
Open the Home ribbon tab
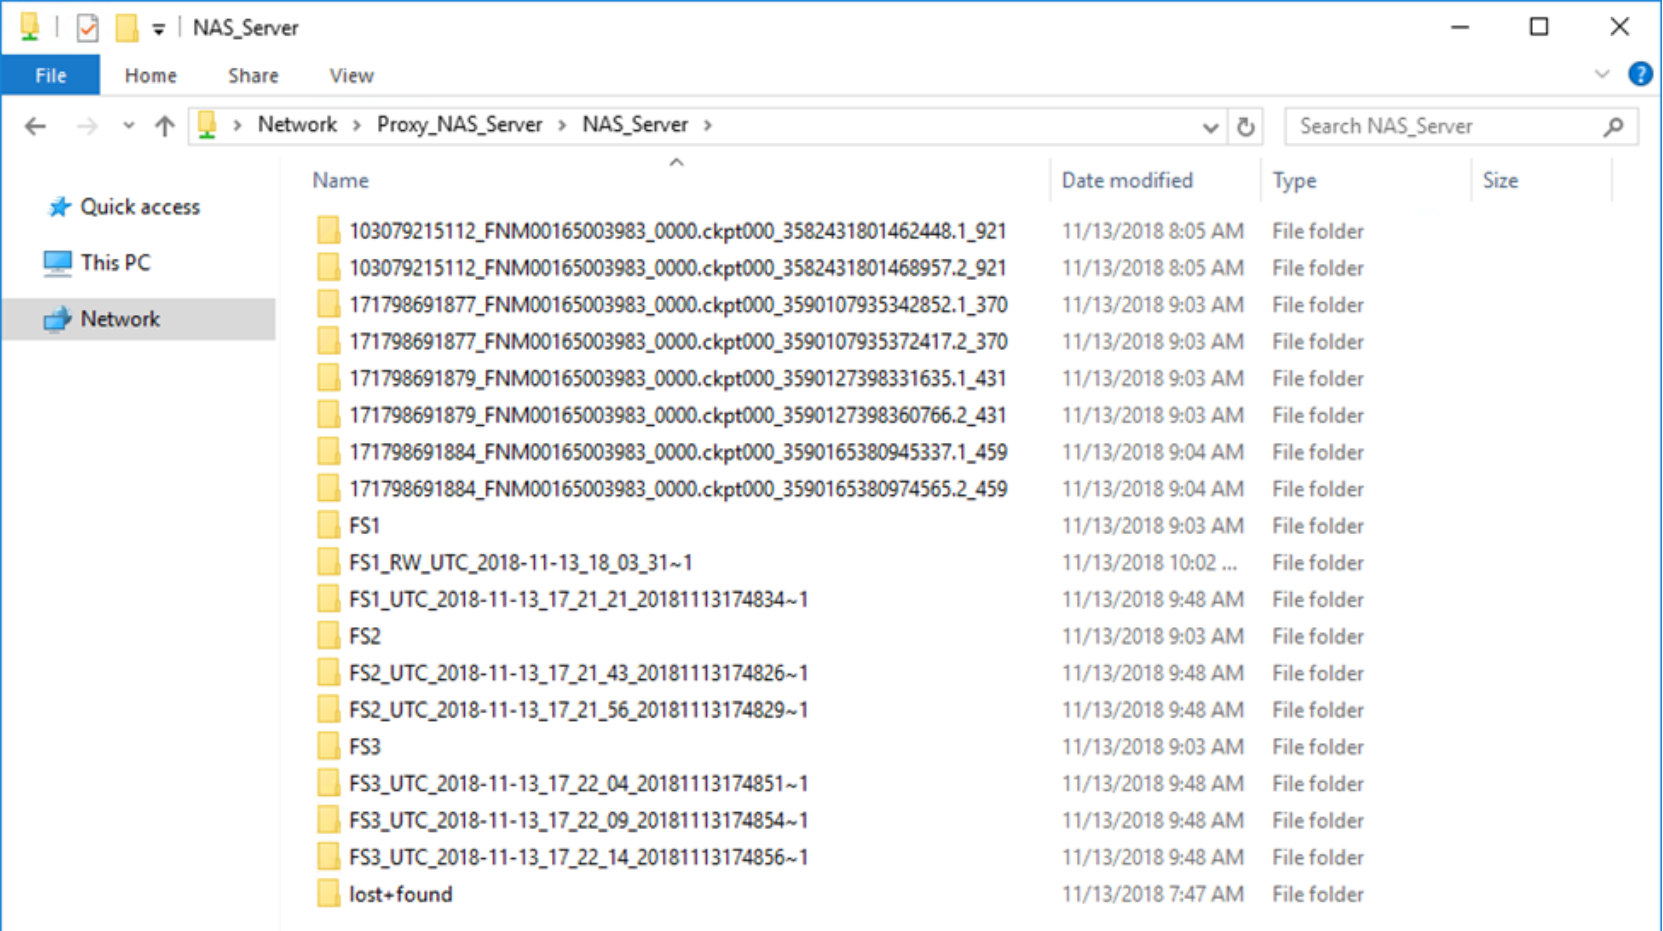(150, 76)
